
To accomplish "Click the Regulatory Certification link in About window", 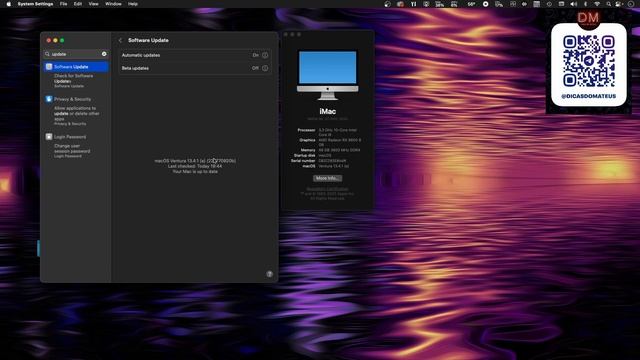I will [x=327, y=189].
